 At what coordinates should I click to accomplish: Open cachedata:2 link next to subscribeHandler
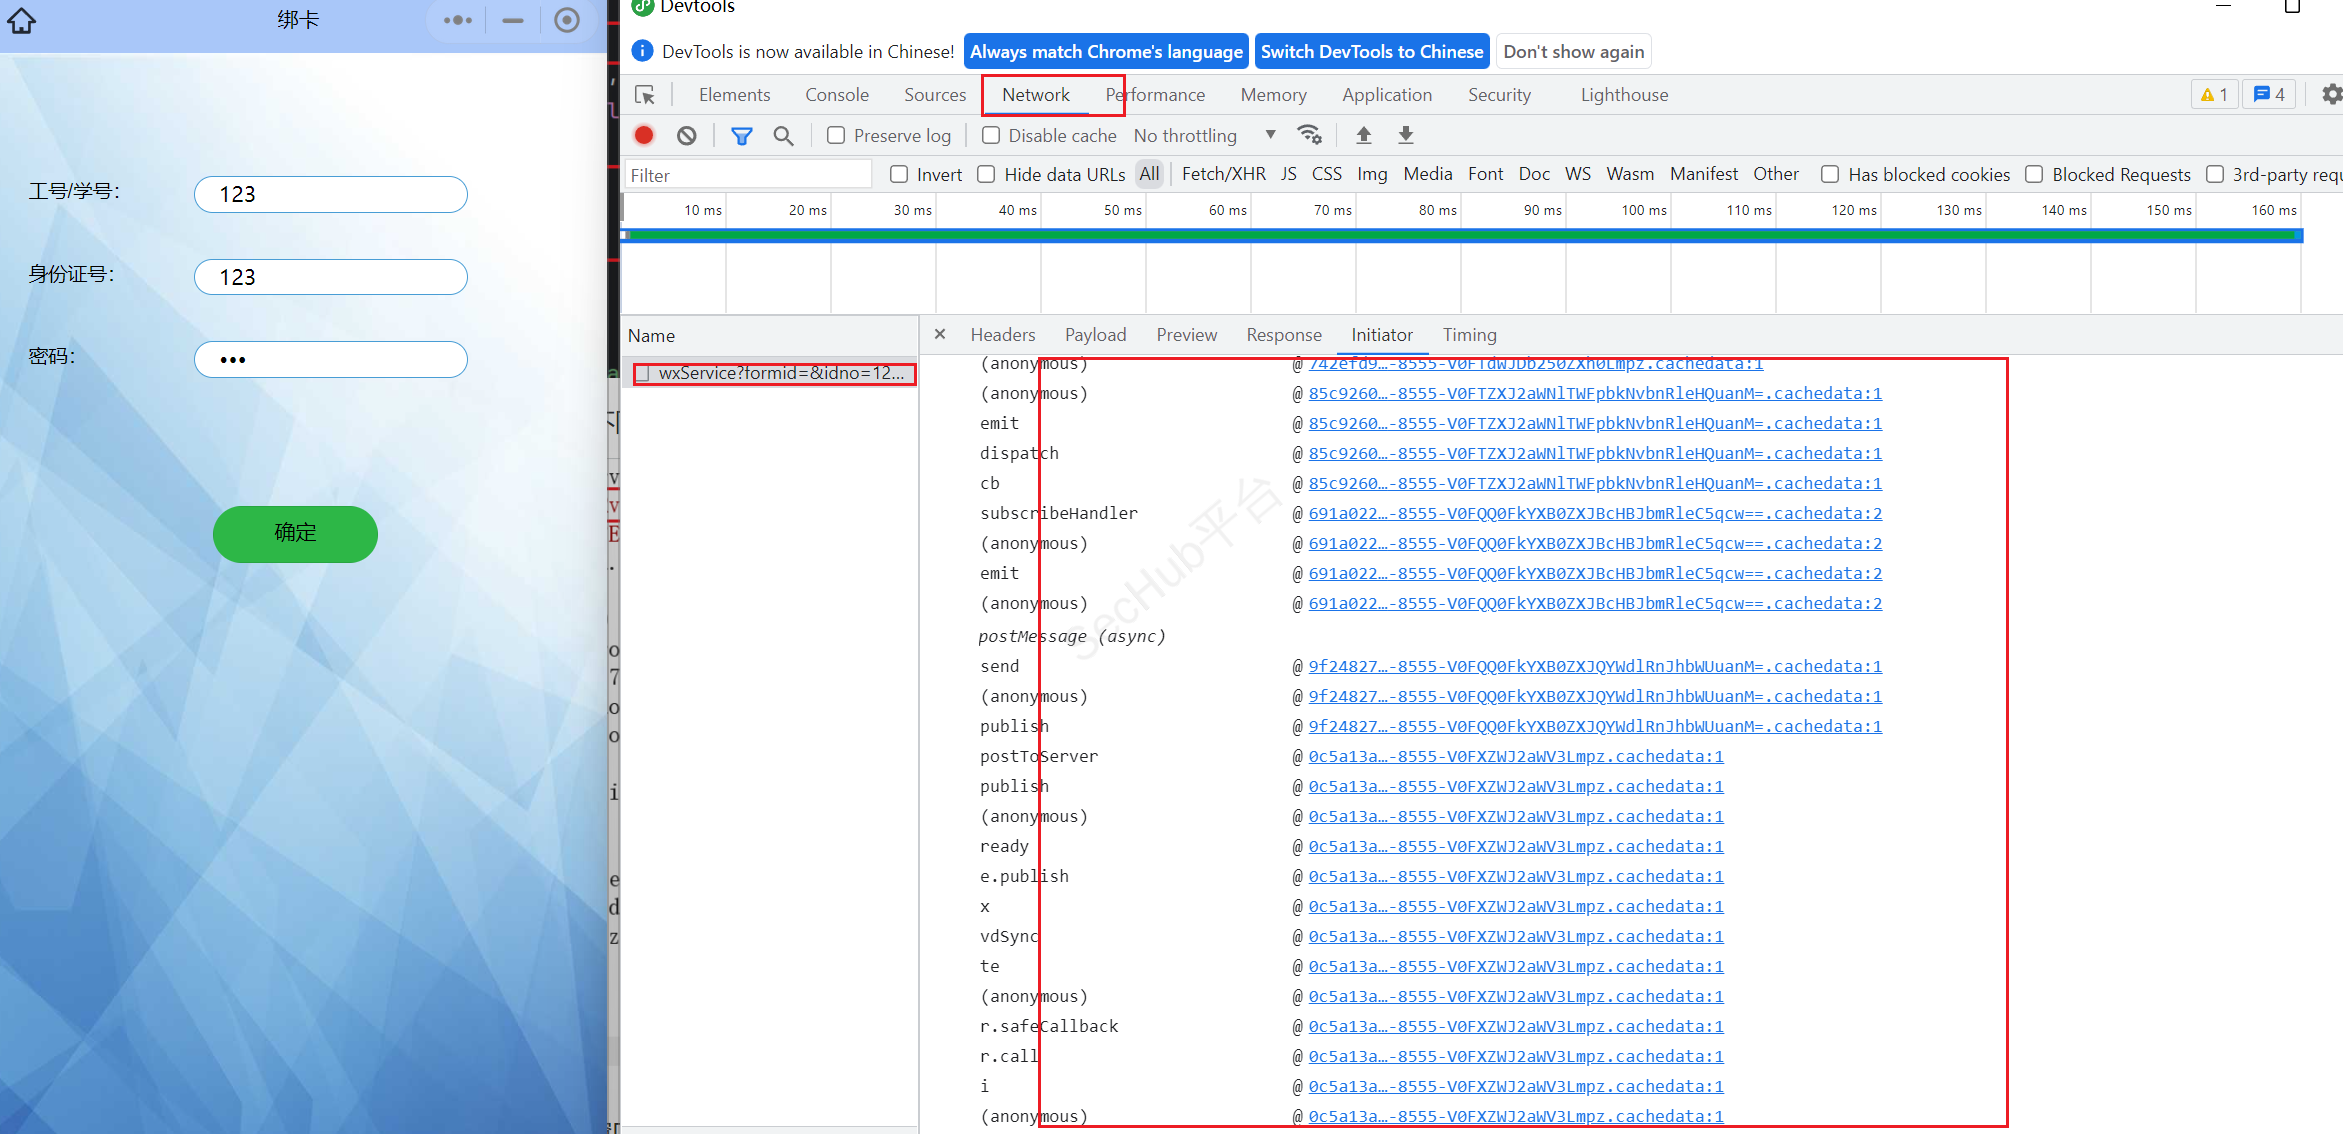(1595, 513)
